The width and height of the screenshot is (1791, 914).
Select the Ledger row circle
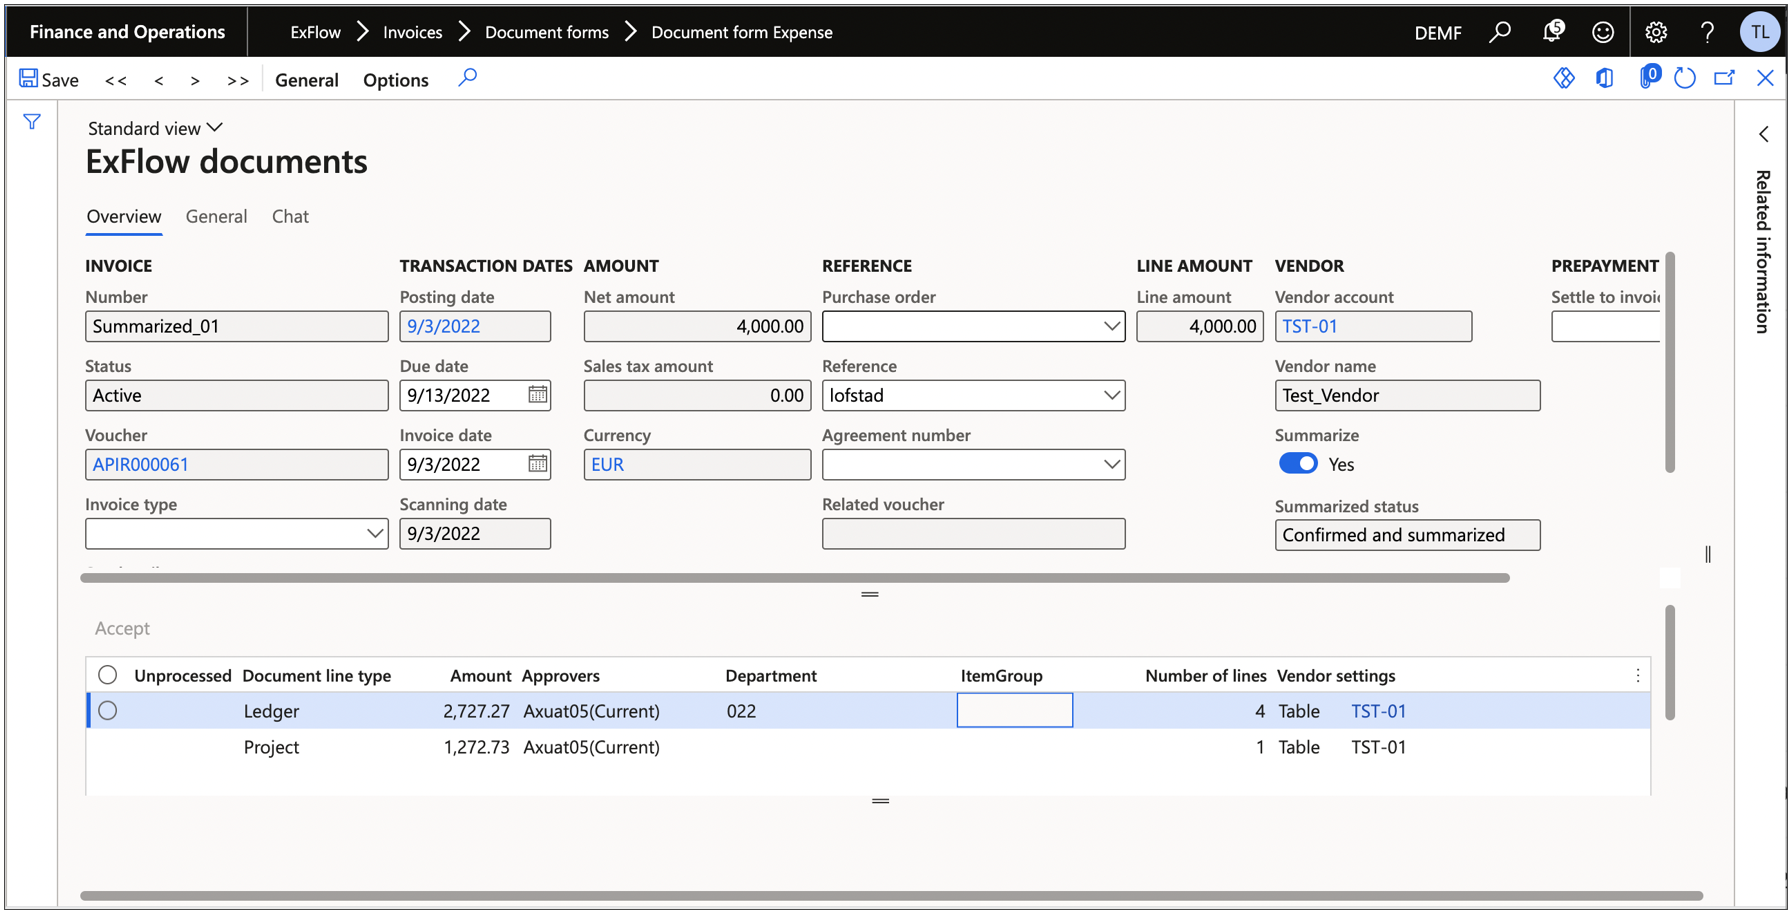[x=108, y=711]
